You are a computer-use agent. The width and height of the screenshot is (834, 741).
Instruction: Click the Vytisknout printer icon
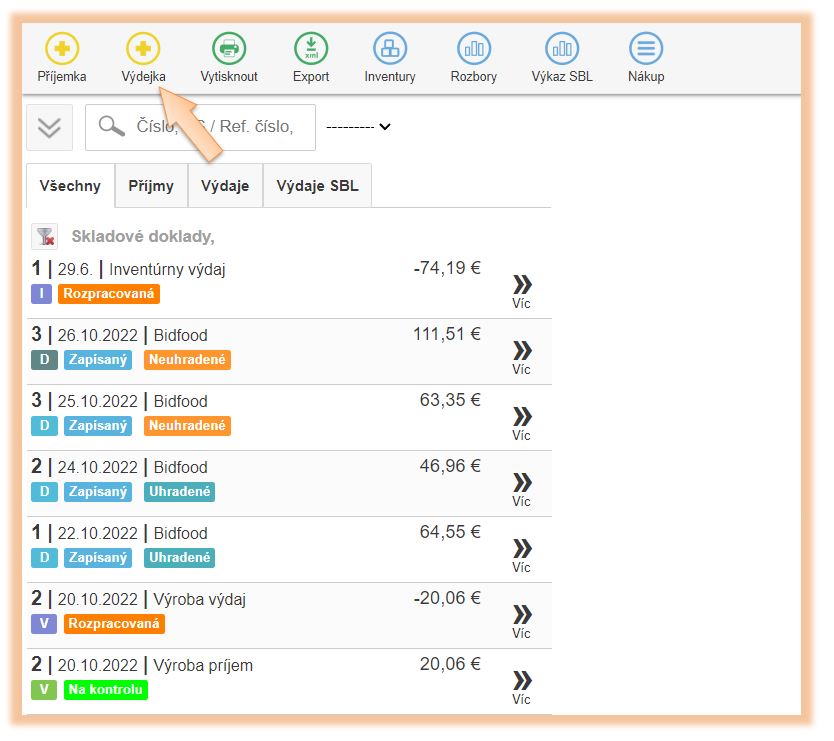point(229,48)
